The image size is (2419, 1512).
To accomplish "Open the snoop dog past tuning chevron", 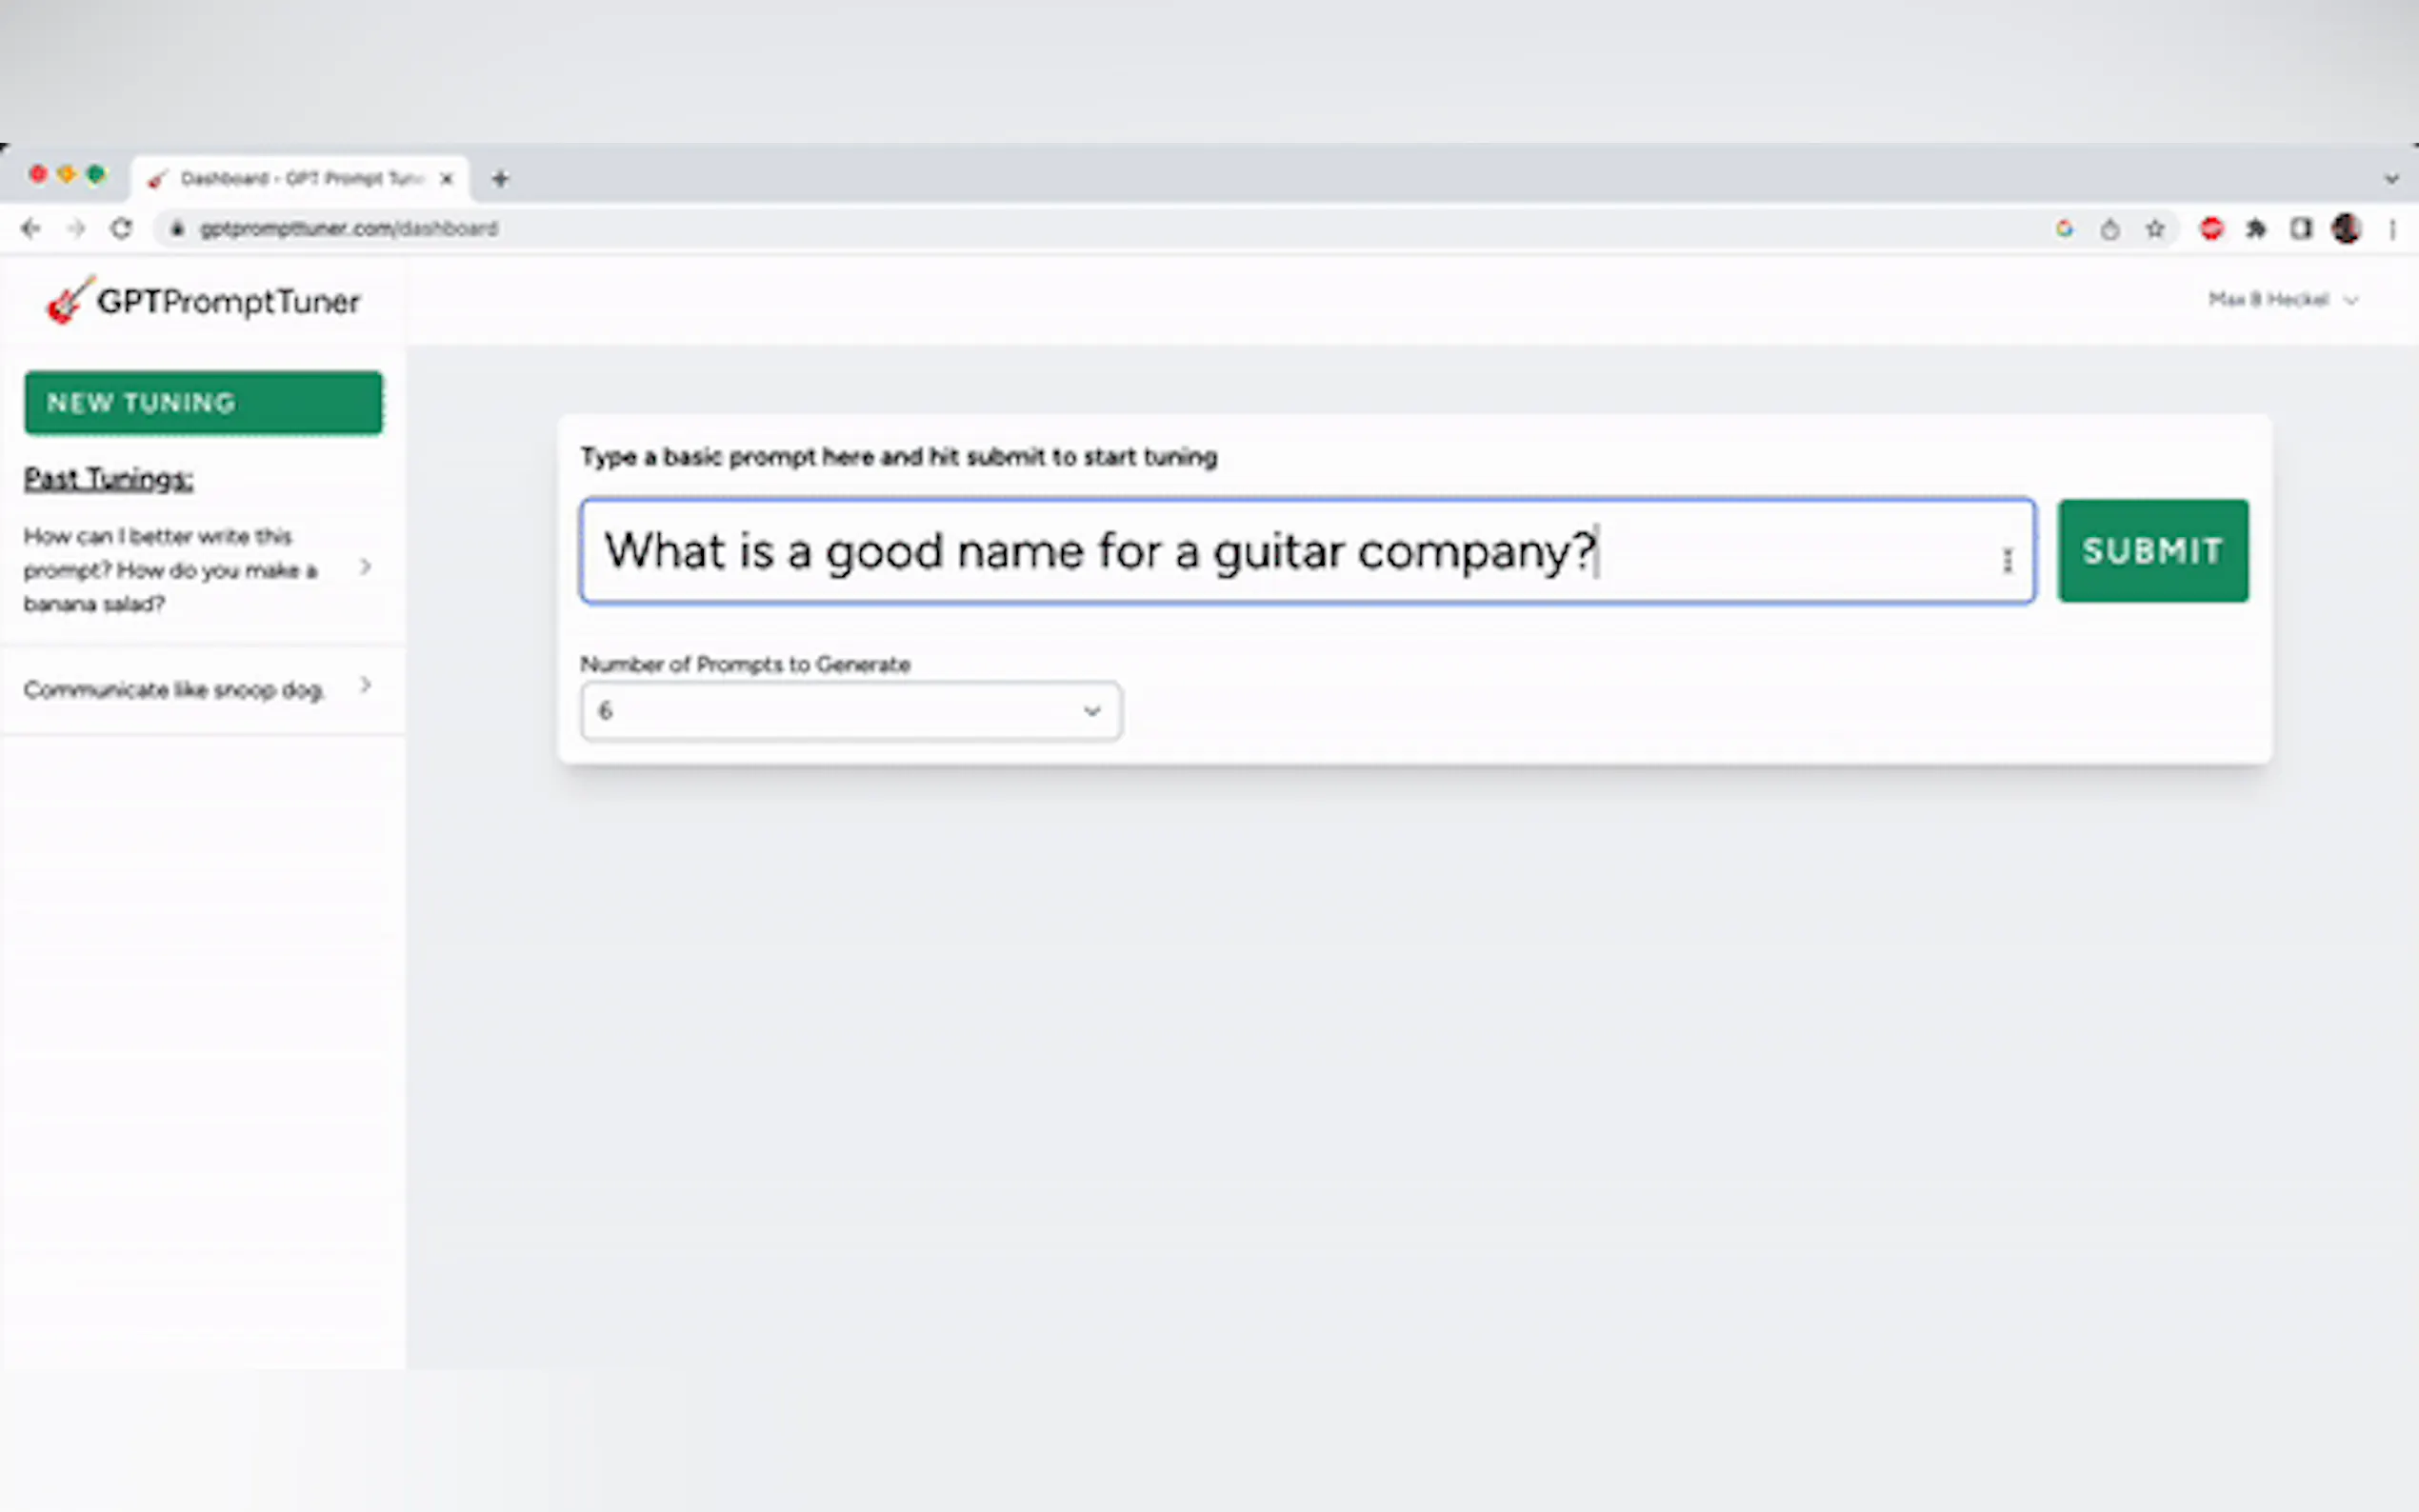I will [366, 686].
